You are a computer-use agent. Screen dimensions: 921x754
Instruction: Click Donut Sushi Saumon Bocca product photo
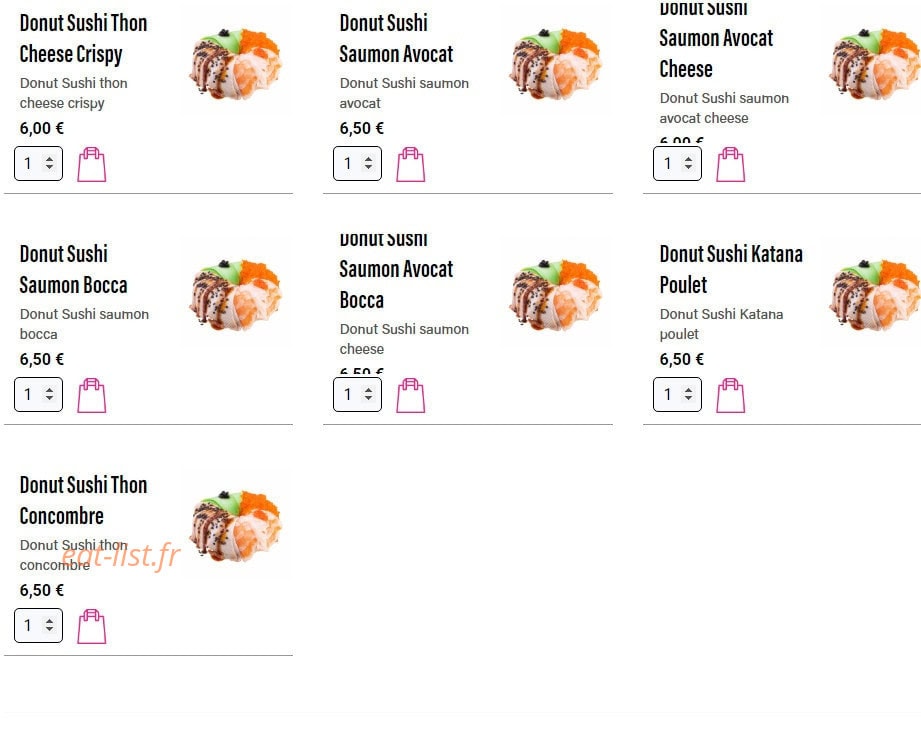click(236, 292)
